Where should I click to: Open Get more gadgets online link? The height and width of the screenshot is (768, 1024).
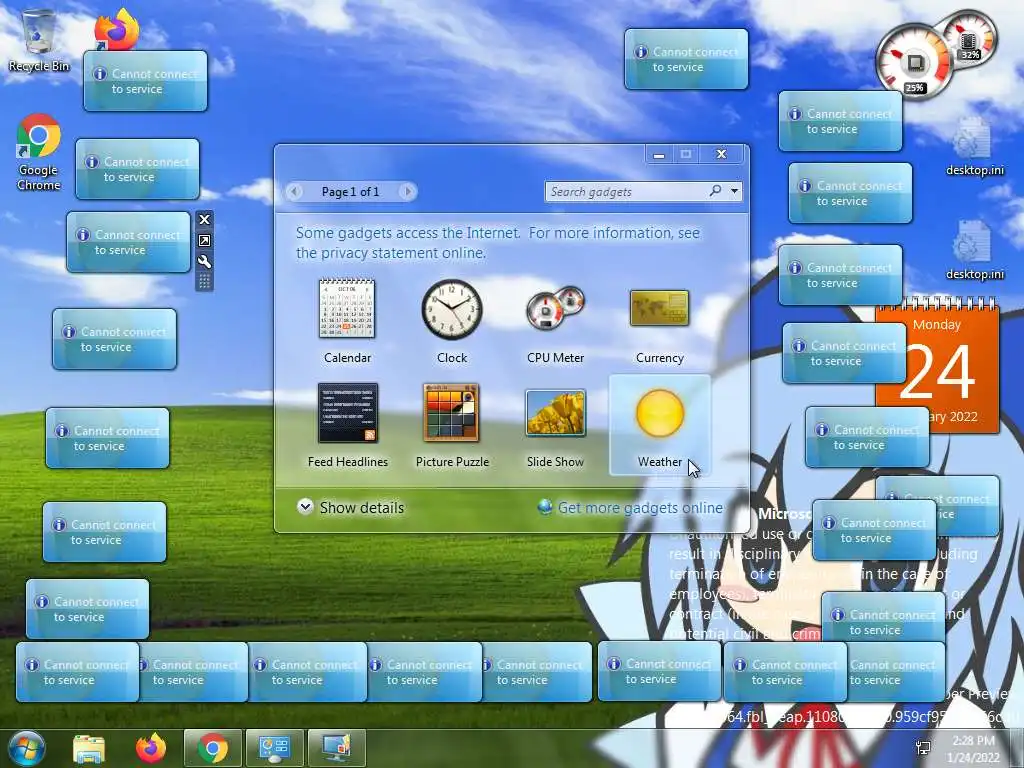click(640, 507)
